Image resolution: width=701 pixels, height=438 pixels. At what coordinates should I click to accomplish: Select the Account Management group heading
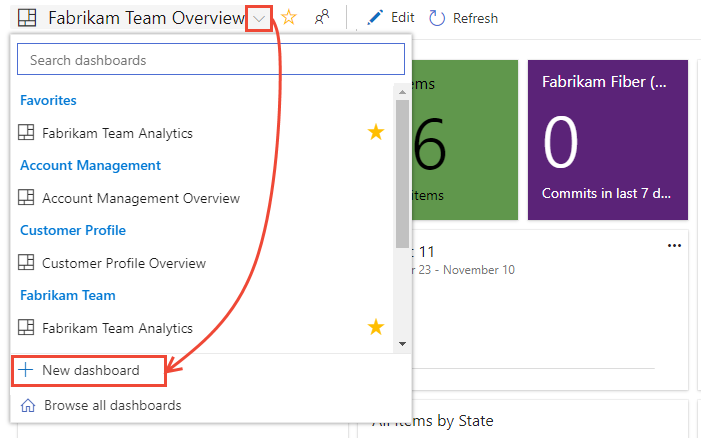coord(90,165)
